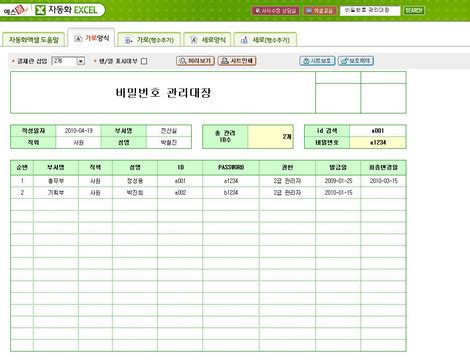Click the 발급일 column header

338,167
